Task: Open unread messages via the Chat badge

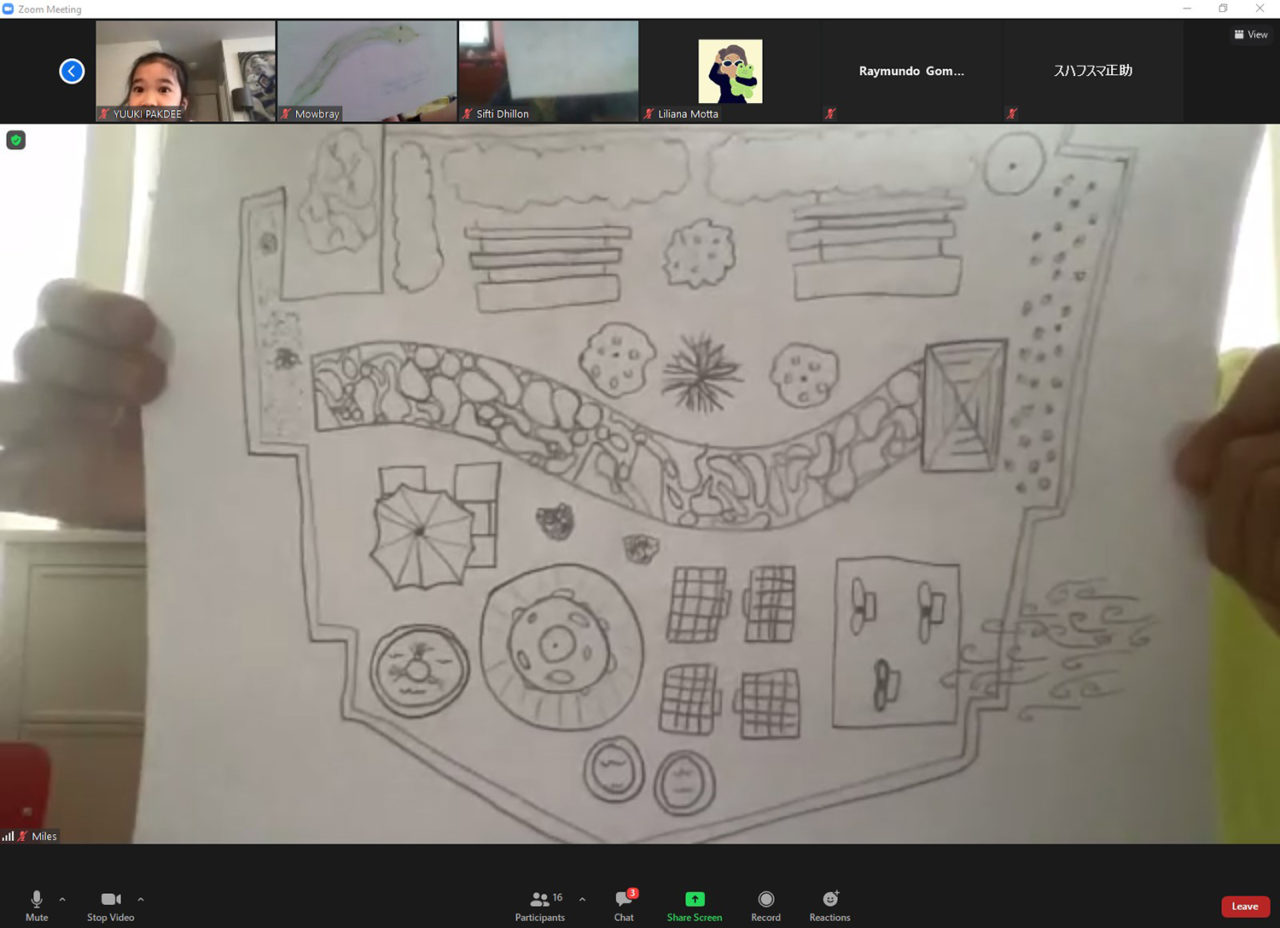Action: pyautogui.click(x=632, y=895)
